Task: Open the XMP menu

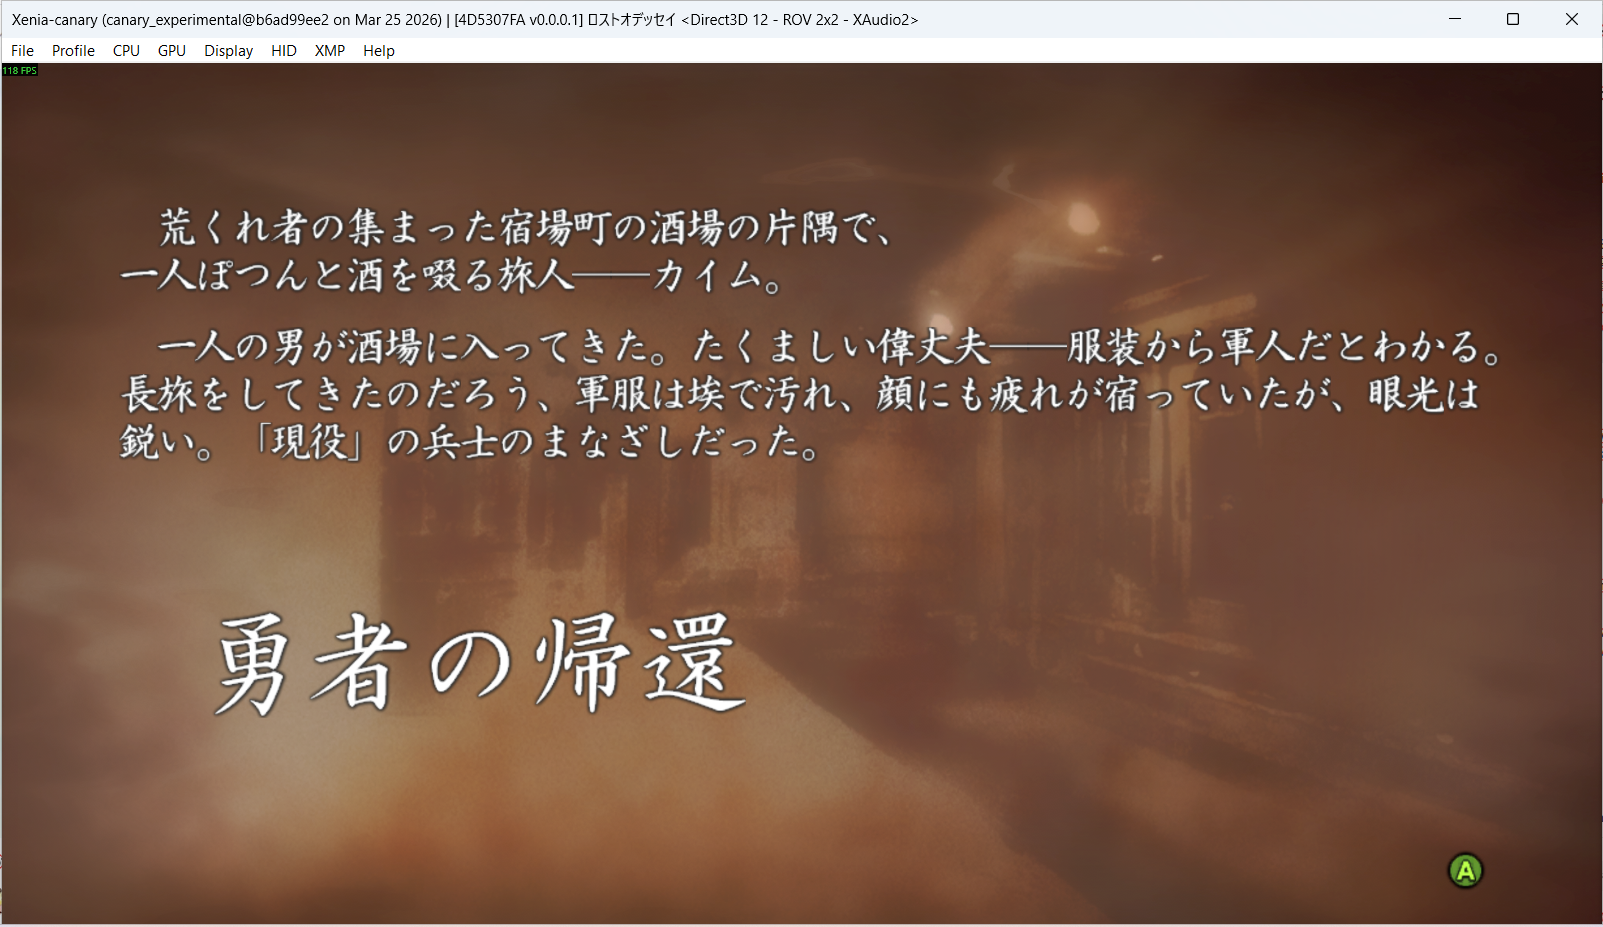Action: click(x=330, y=51)
